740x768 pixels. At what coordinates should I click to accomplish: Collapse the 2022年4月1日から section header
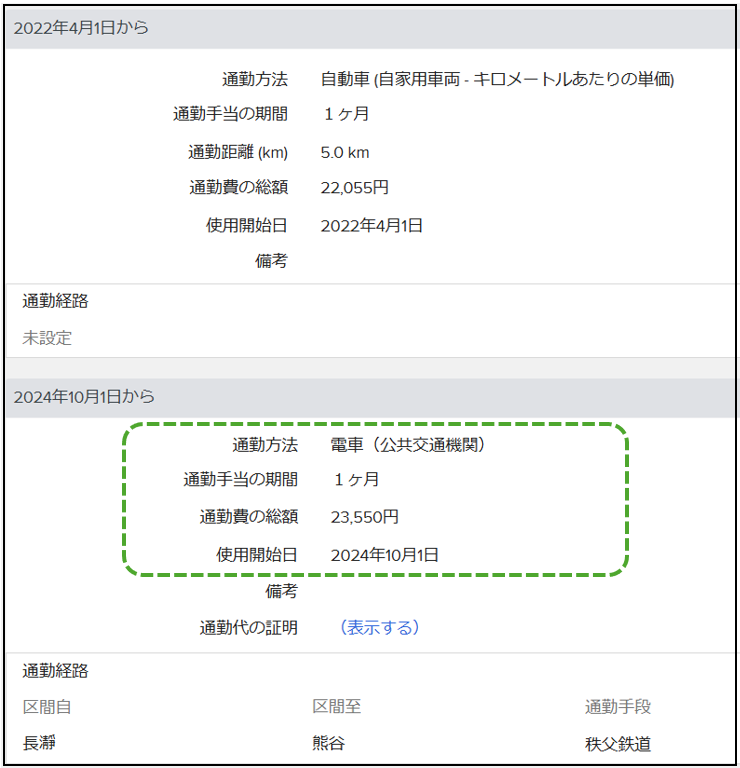tap(82, 28)
